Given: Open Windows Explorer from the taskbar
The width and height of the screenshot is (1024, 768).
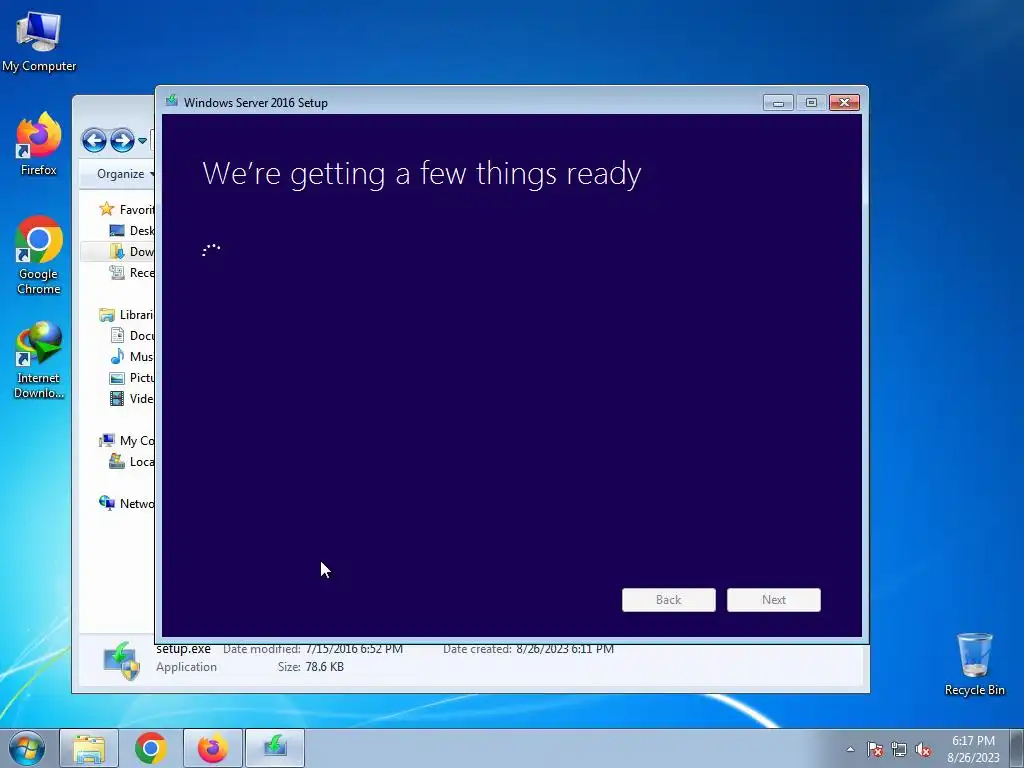Looking at the screenshot, I should tap(89, 748).
